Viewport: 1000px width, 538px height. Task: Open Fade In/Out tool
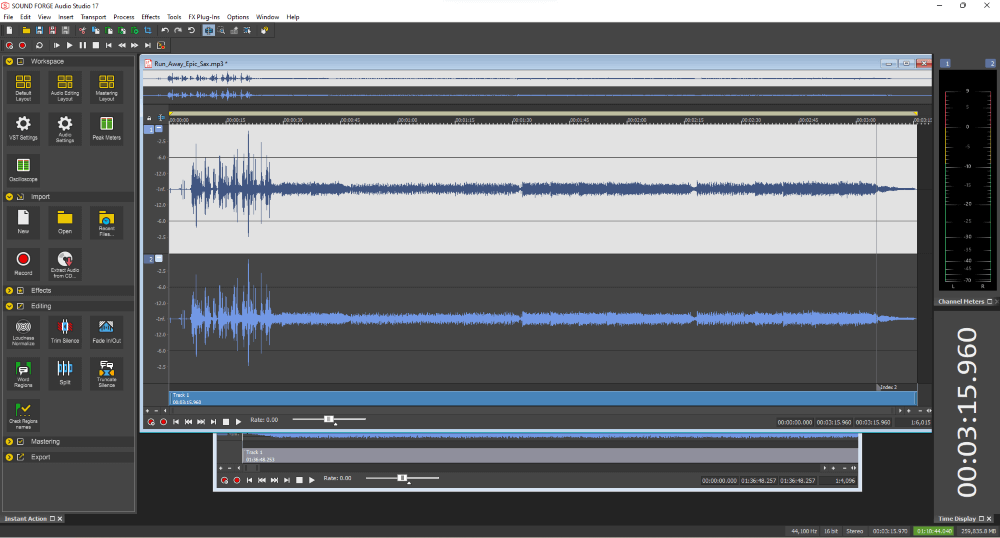click(107, 331)
